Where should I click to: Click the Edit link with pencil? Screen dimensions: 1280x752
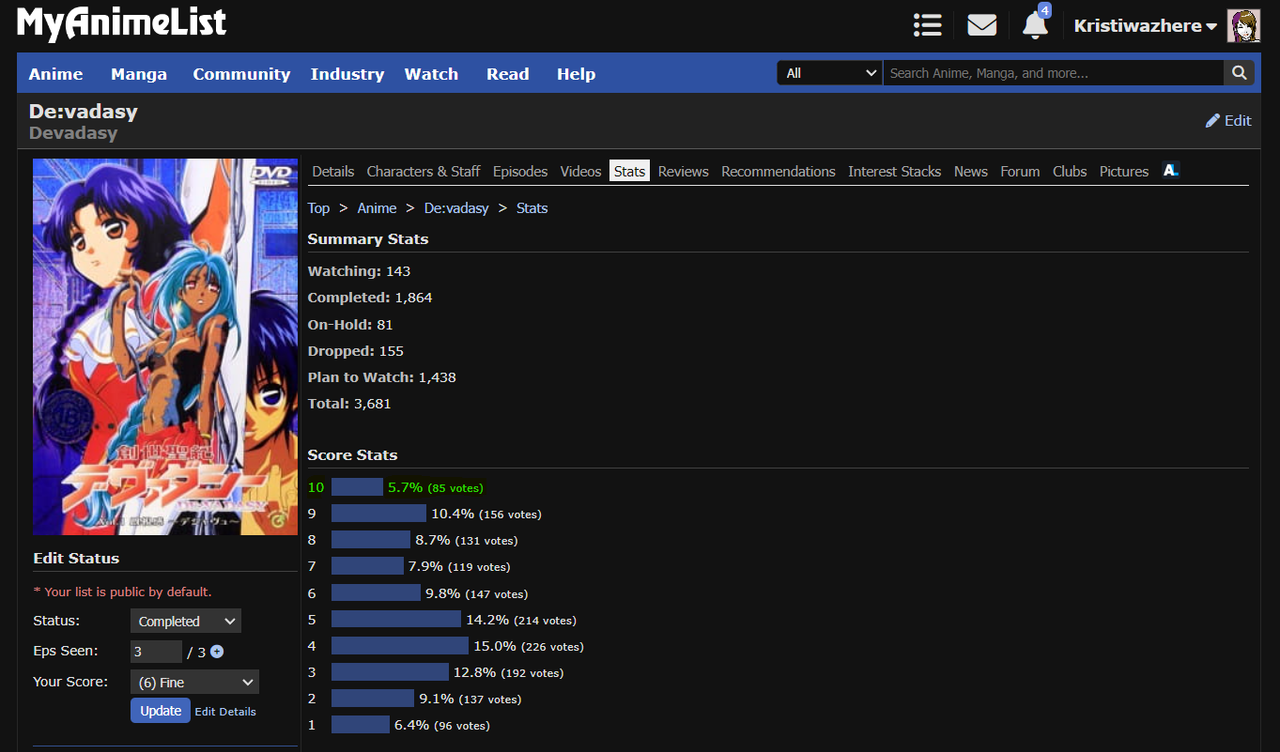coord(1228,120)
